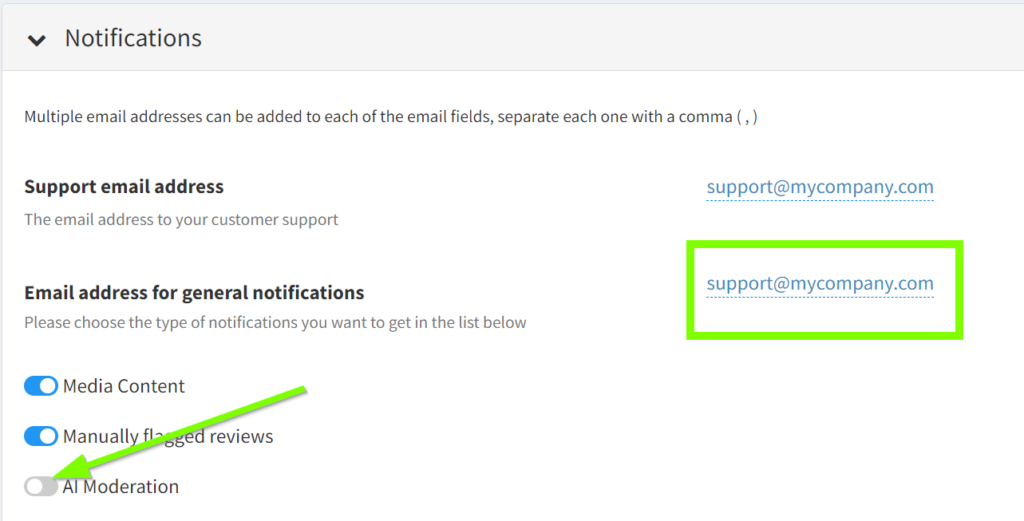The height and width of the screenshot is (521, 1024).
Task: Click the empty Notifications header bar area
Action: [x=600, y=38]
